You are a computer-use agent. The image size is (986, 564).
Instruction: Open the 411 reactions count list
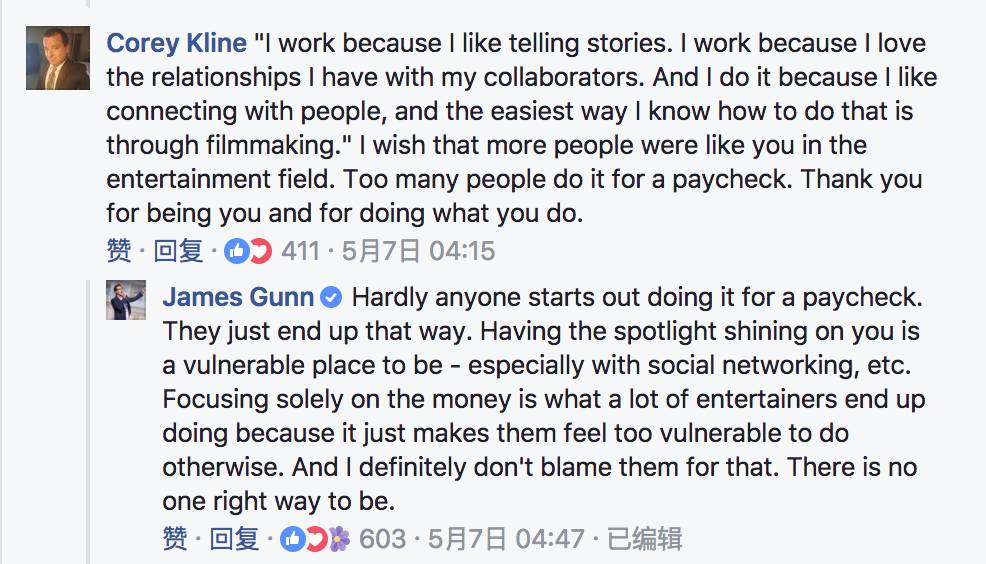300,250
